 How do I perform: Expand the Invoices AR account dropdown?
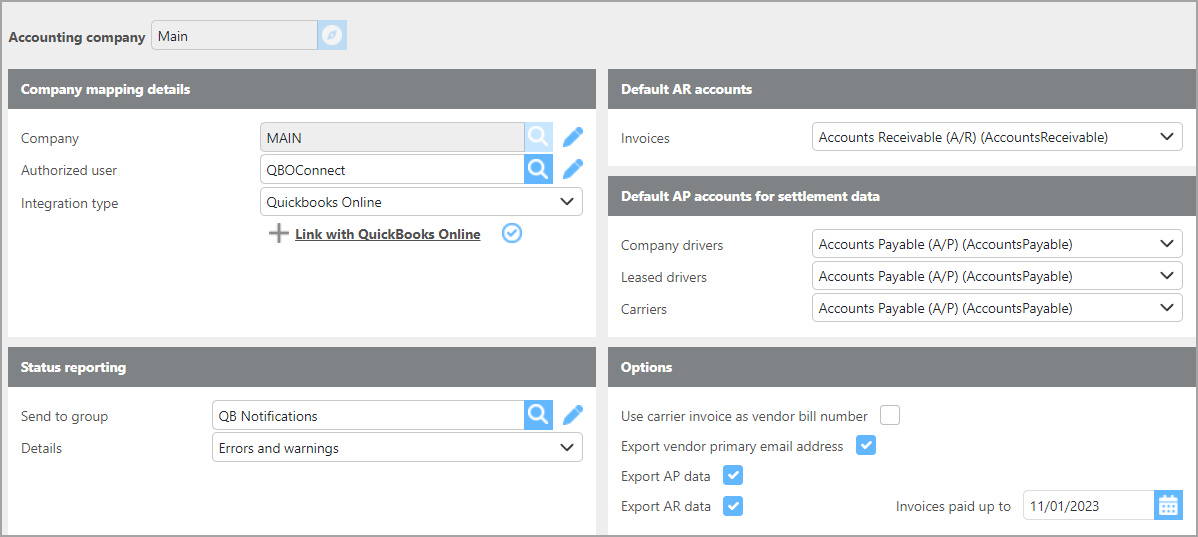[x=997, y=137]
